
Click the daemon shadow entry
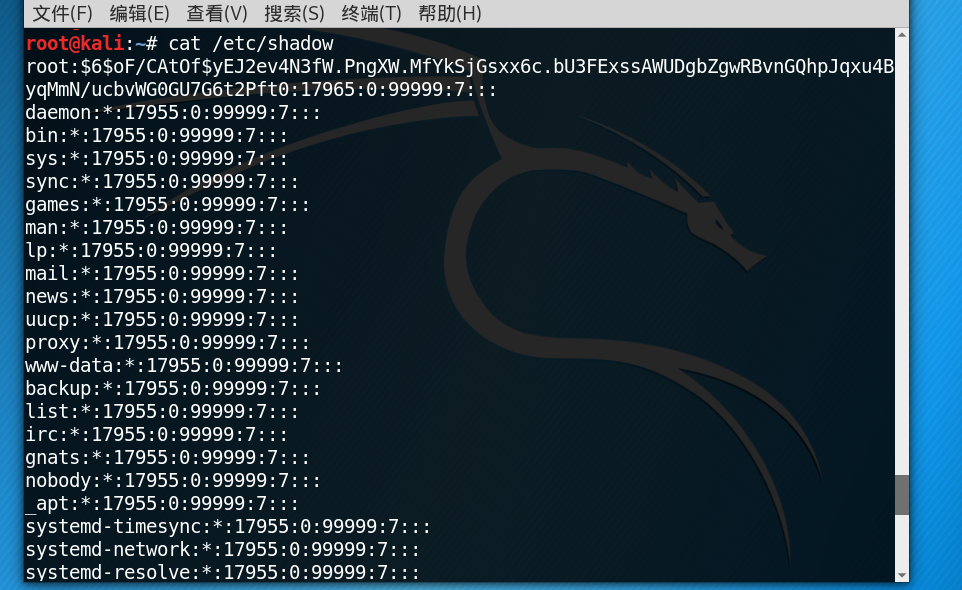173,112
